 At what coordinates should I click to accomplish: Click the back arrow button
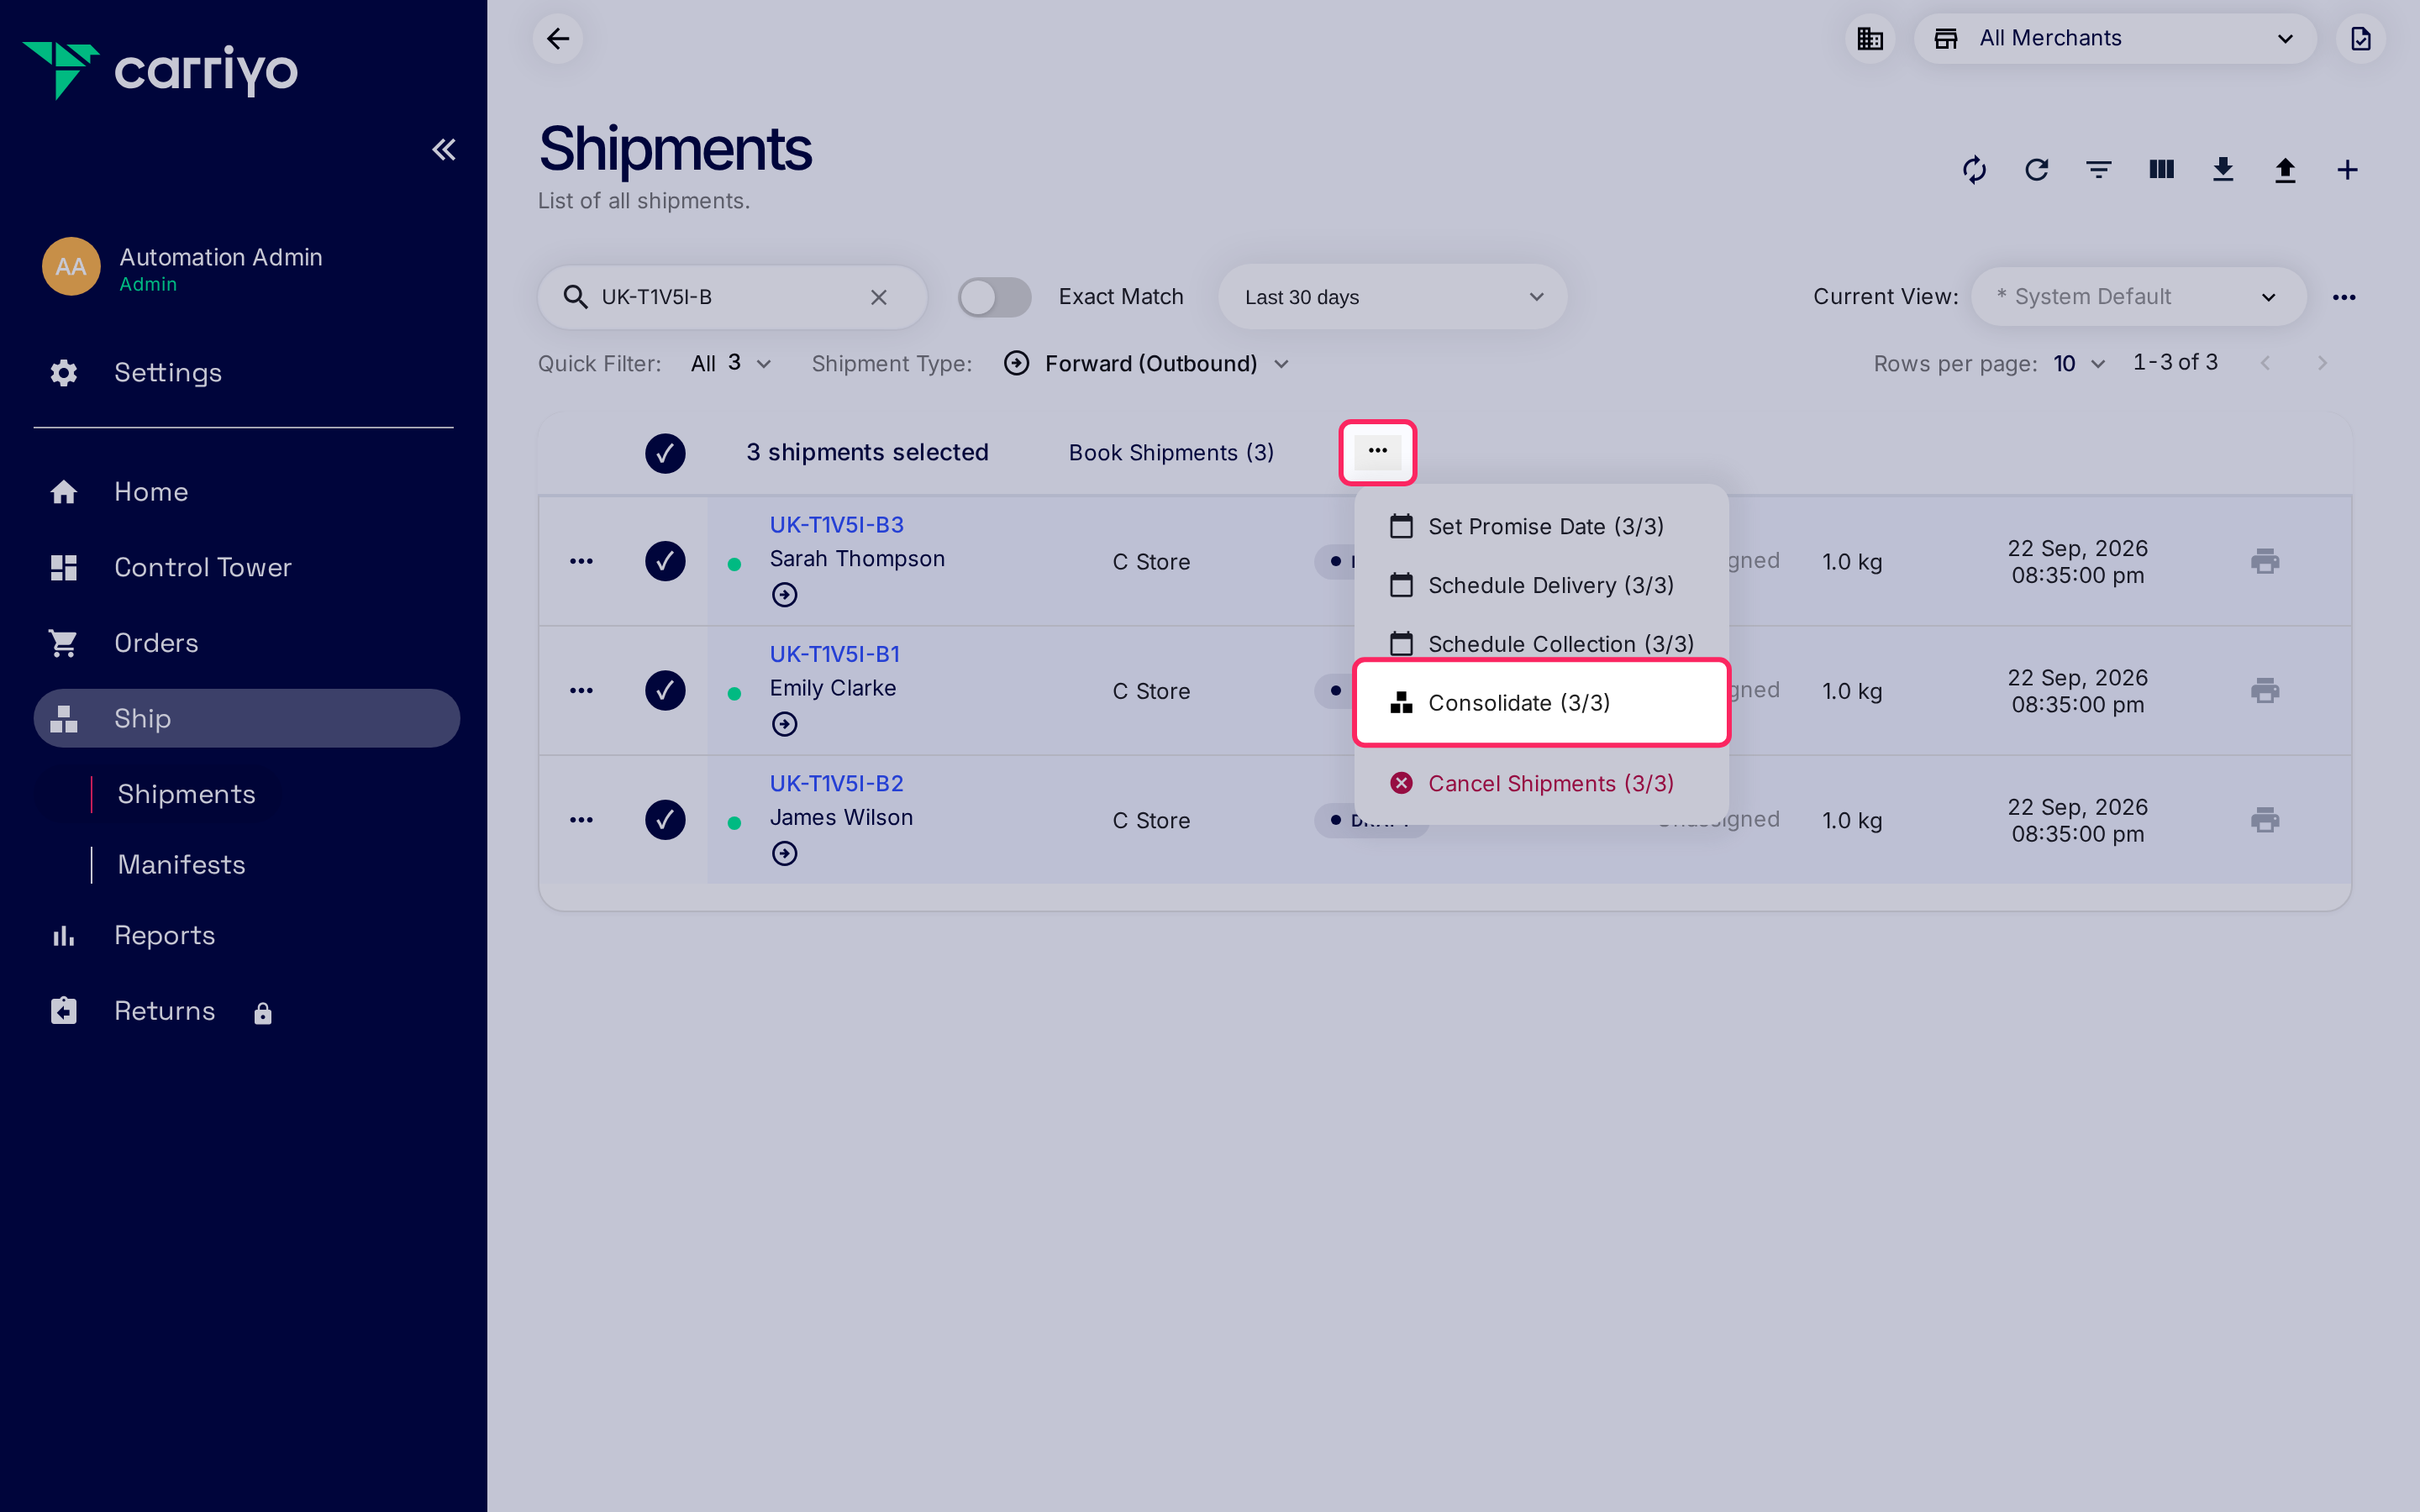click(x=558, y=39)
